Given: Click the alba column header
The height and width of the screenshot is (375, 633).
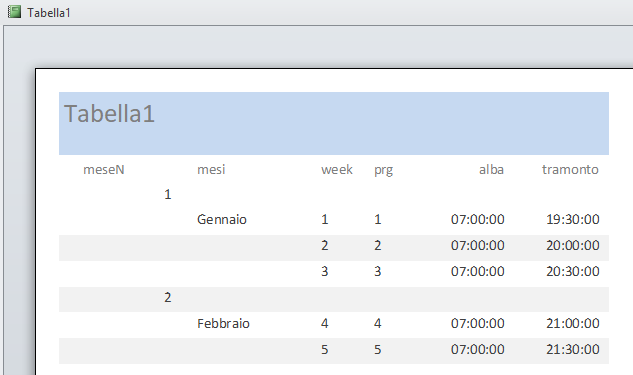Looking at the screenshot, I should pos(491,170).
